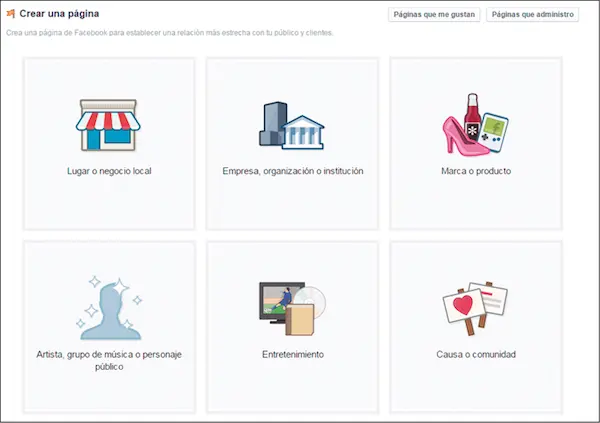The height and width of the screenshot is (423, 600).
Task: Click the 'Crea una página de Facebook' description text
Action: point(170,33)
